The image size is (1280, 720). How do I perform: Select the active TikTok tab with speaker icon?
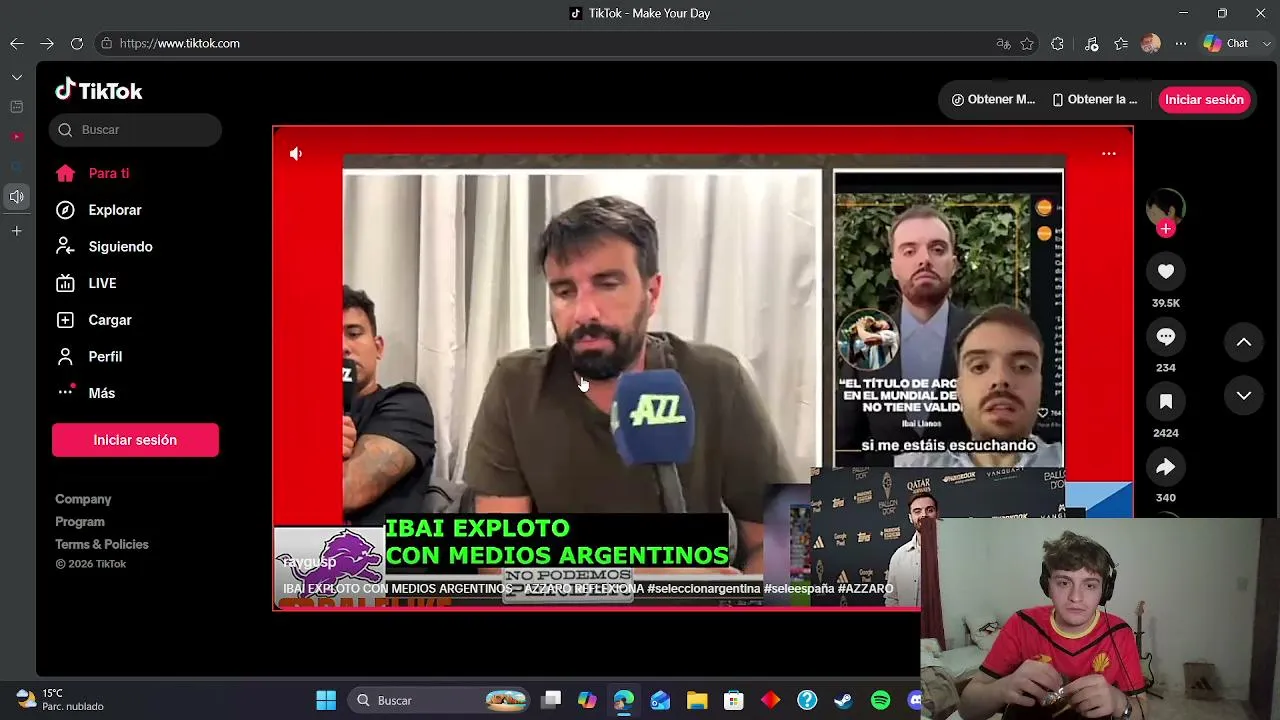click(x=17, y=197)
